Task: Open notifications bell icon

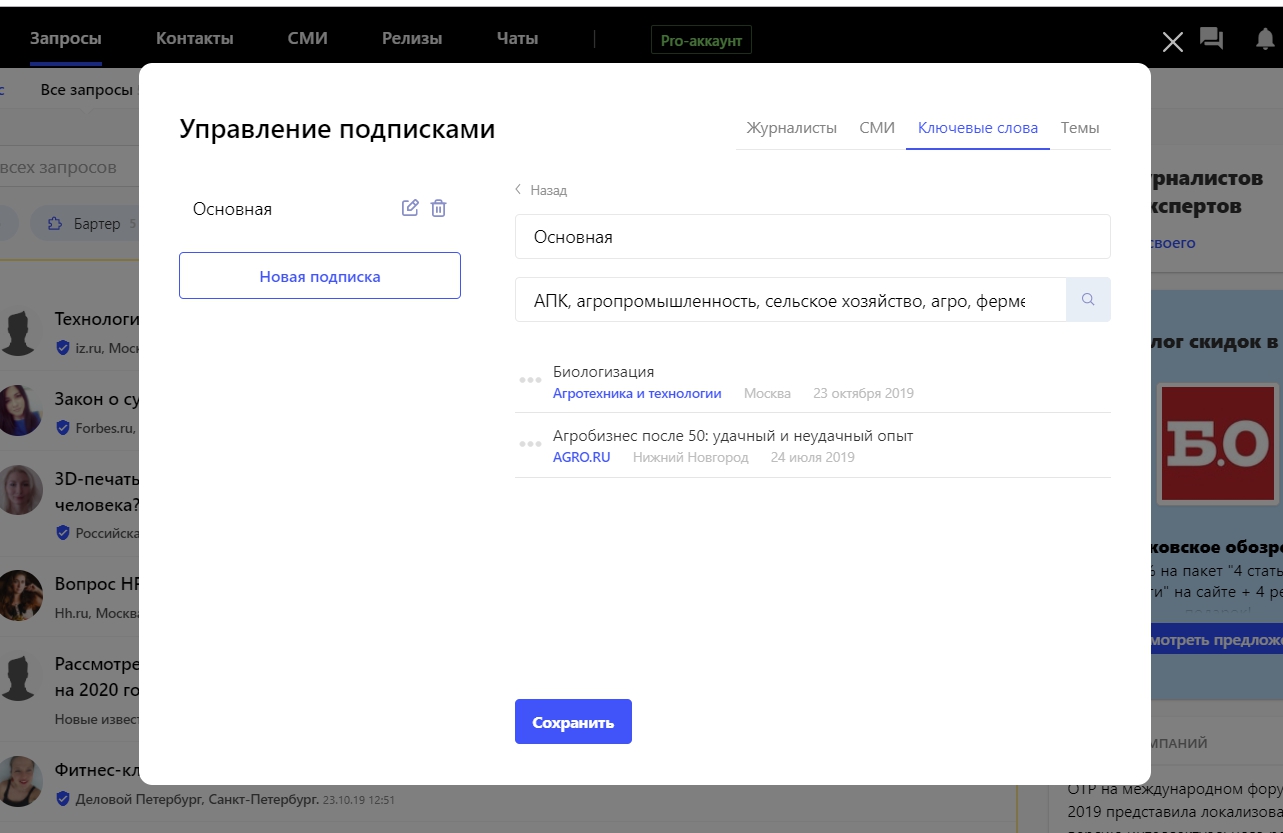Action: pos(1265,39)
